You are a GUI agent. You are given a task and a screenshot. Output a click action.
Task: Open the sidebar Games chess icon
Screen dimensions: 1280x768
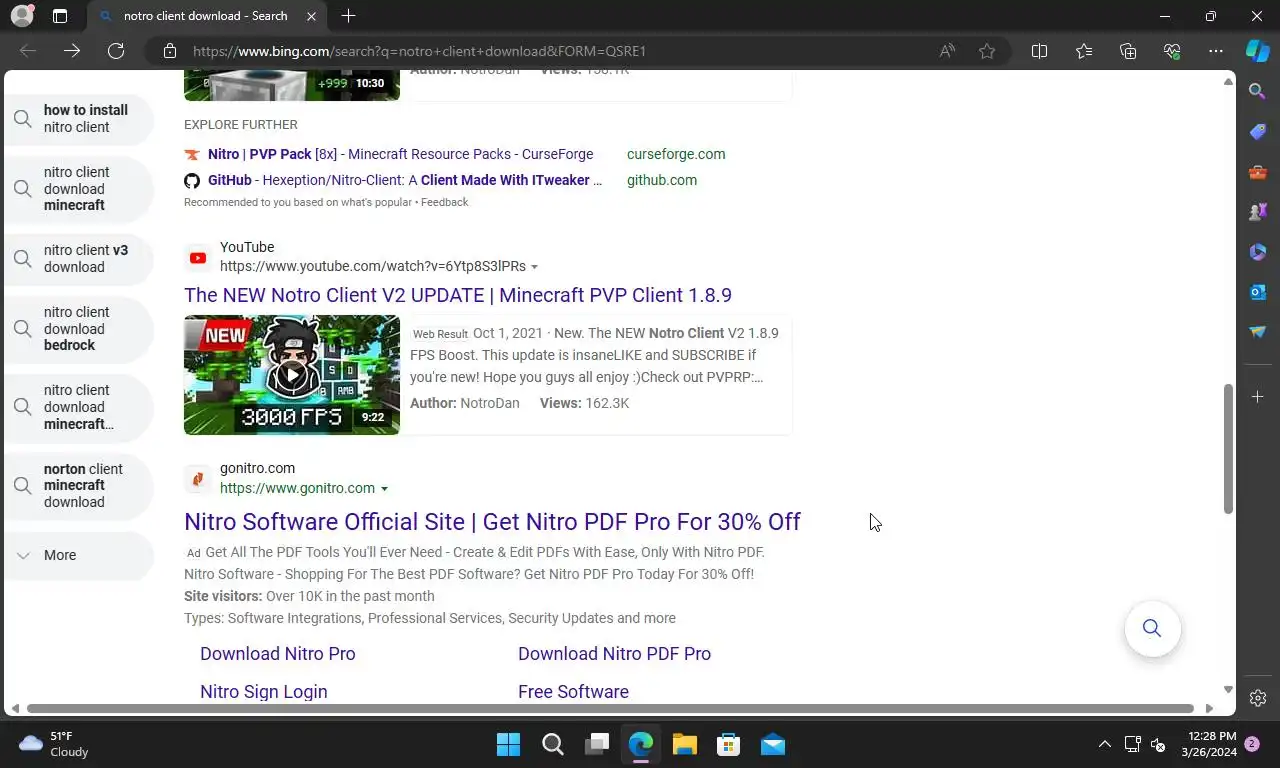1258,212
